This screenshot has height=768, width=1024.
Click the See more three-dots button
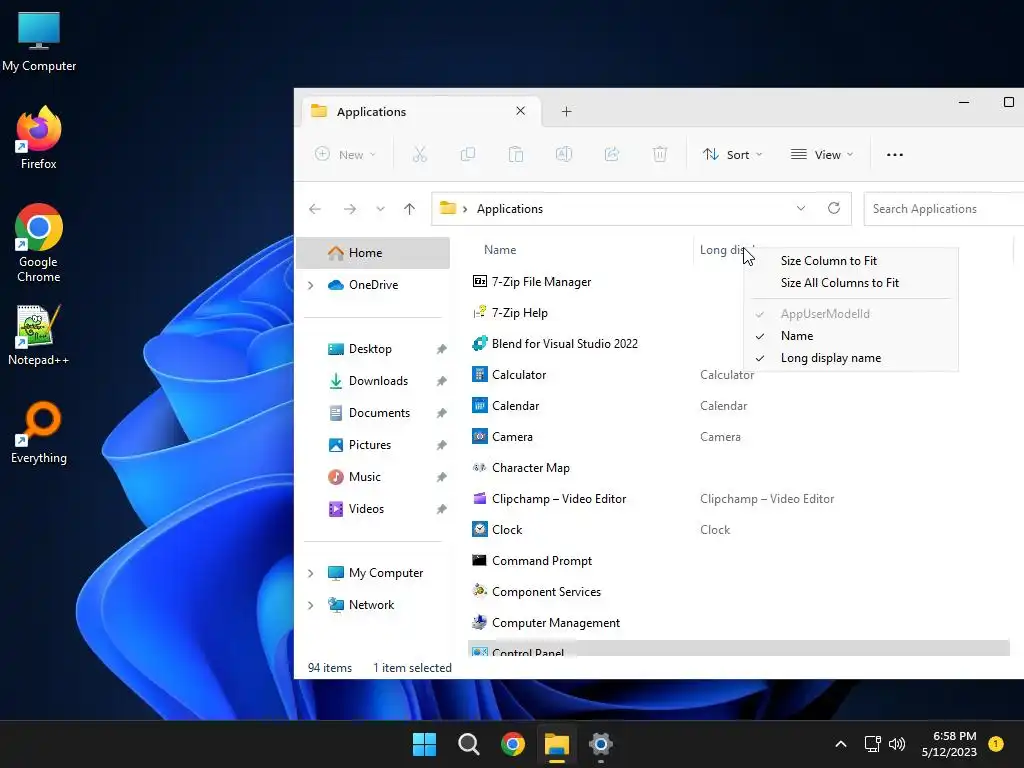point(895,155)
